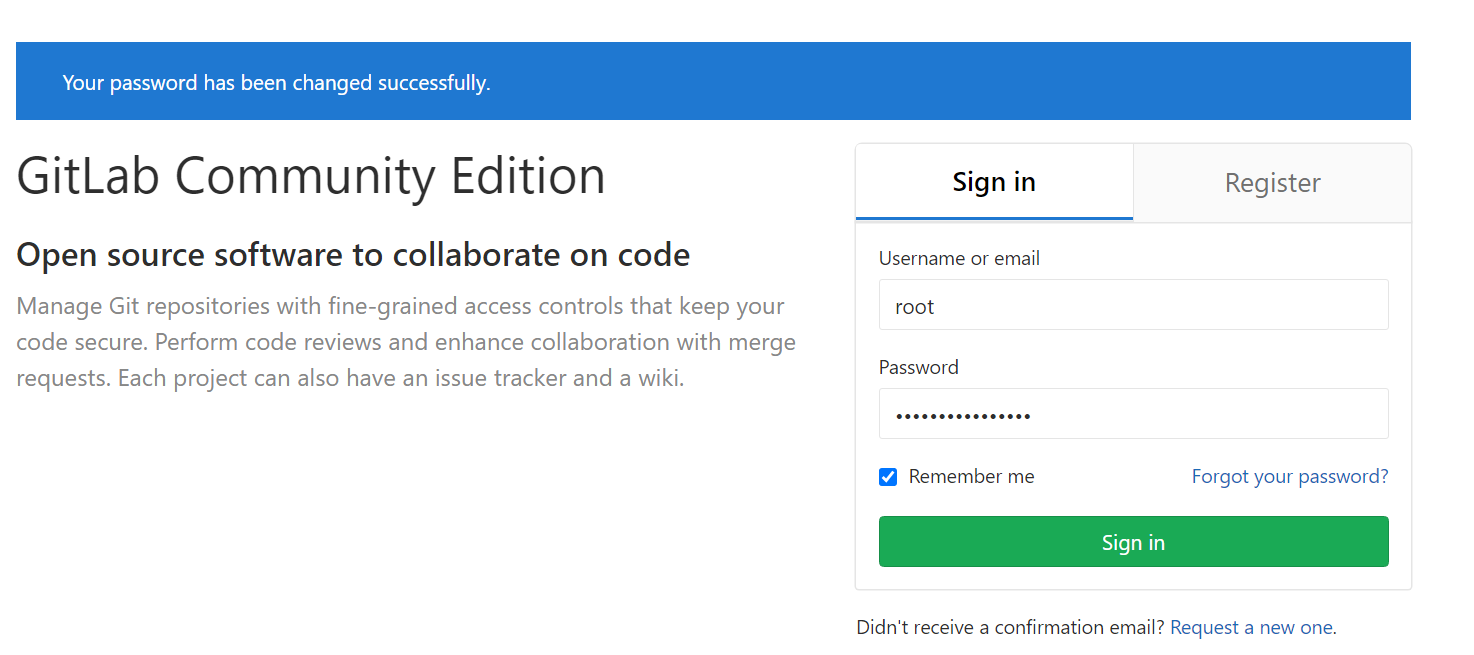Select the Sign in tab
The height and width of the screenshot is (655, 1474).
click(x=994, y=182)
